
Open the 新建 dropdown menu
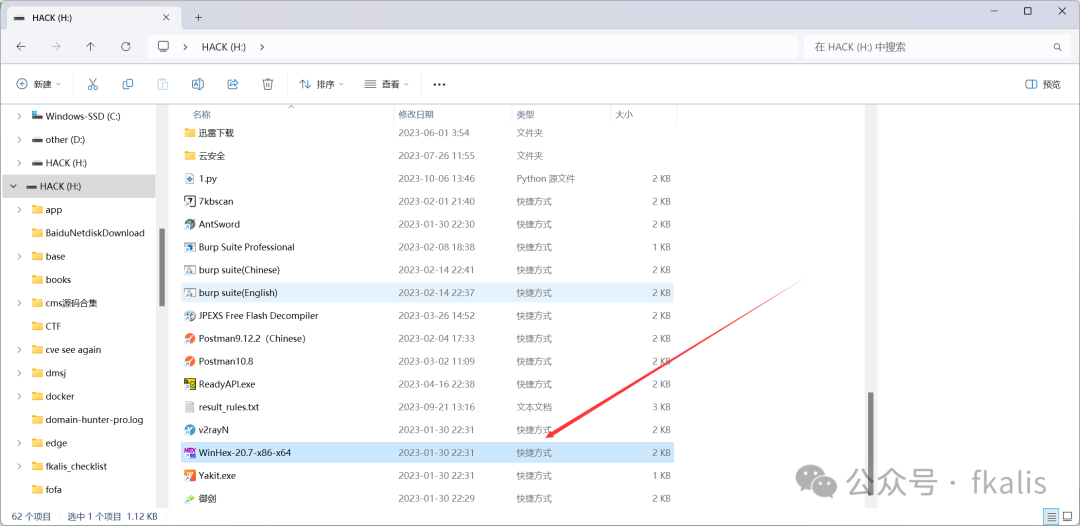click(x=39, y=84)
